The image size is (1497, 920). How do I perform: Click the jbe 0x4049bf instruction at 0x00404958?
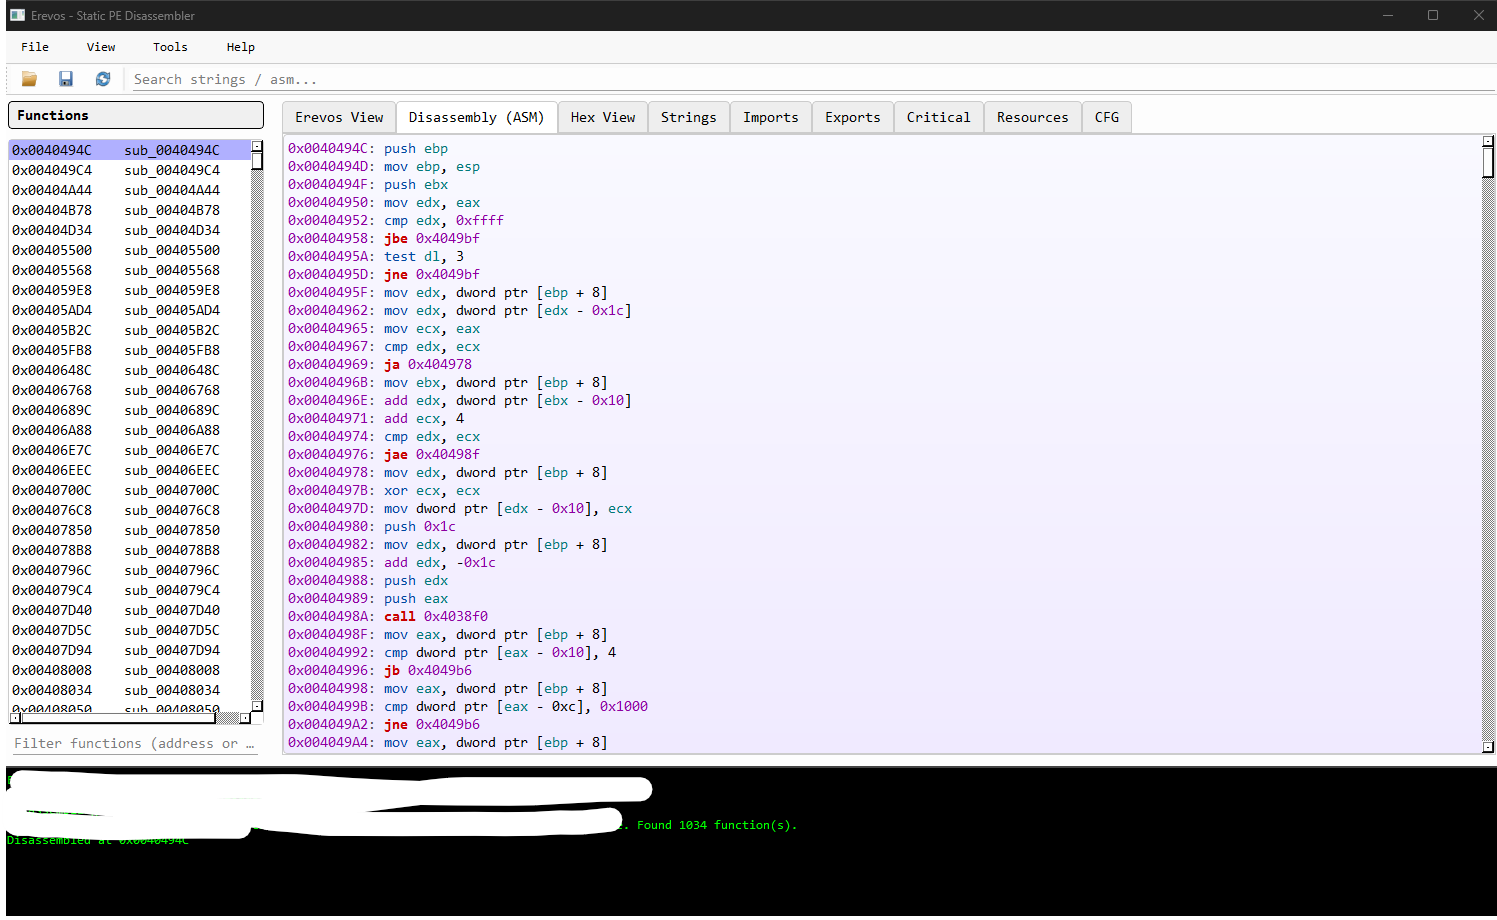click(384, 238)
